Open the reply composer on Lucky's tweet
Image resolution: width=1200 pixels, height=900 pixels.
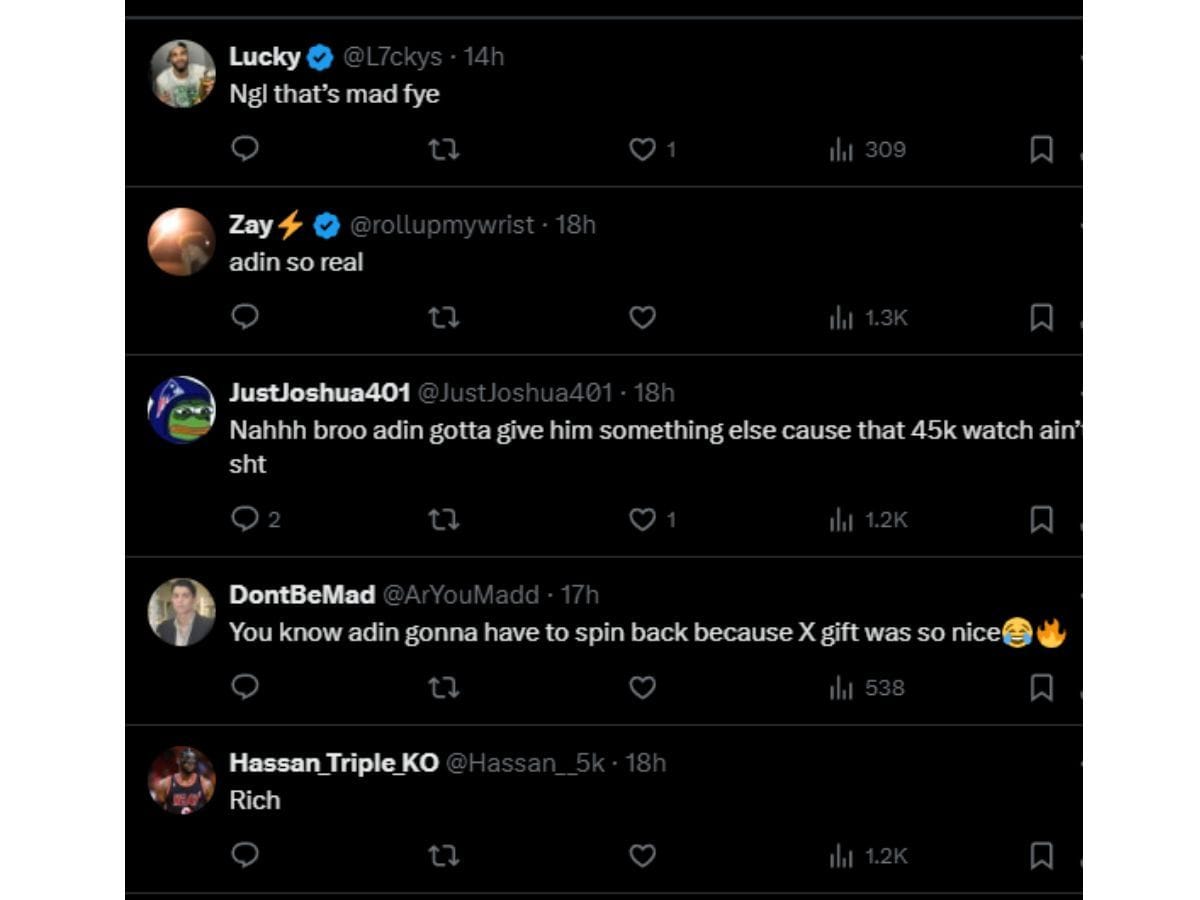(x=244, y=149)
